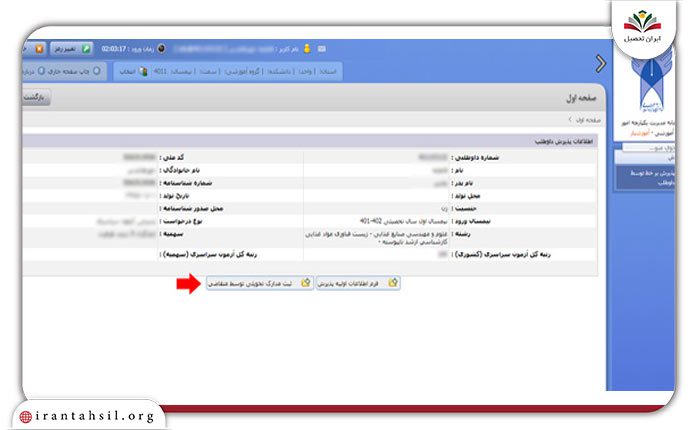Click the زمان ورود 02:03:17 timer text

[x=128, y=49]
